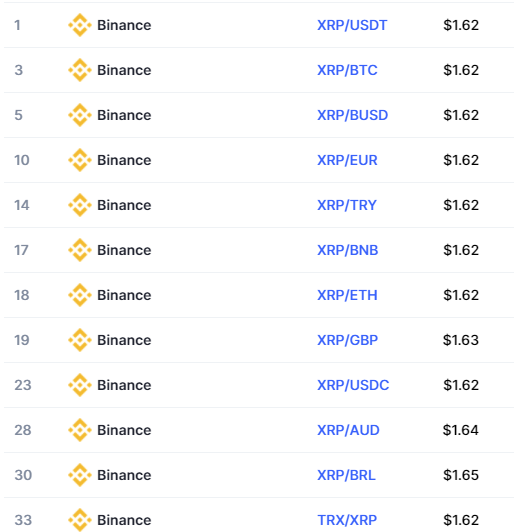Open the XRP/GBP pair link
This screenshot has height=532, width=514.
[347, 340]
